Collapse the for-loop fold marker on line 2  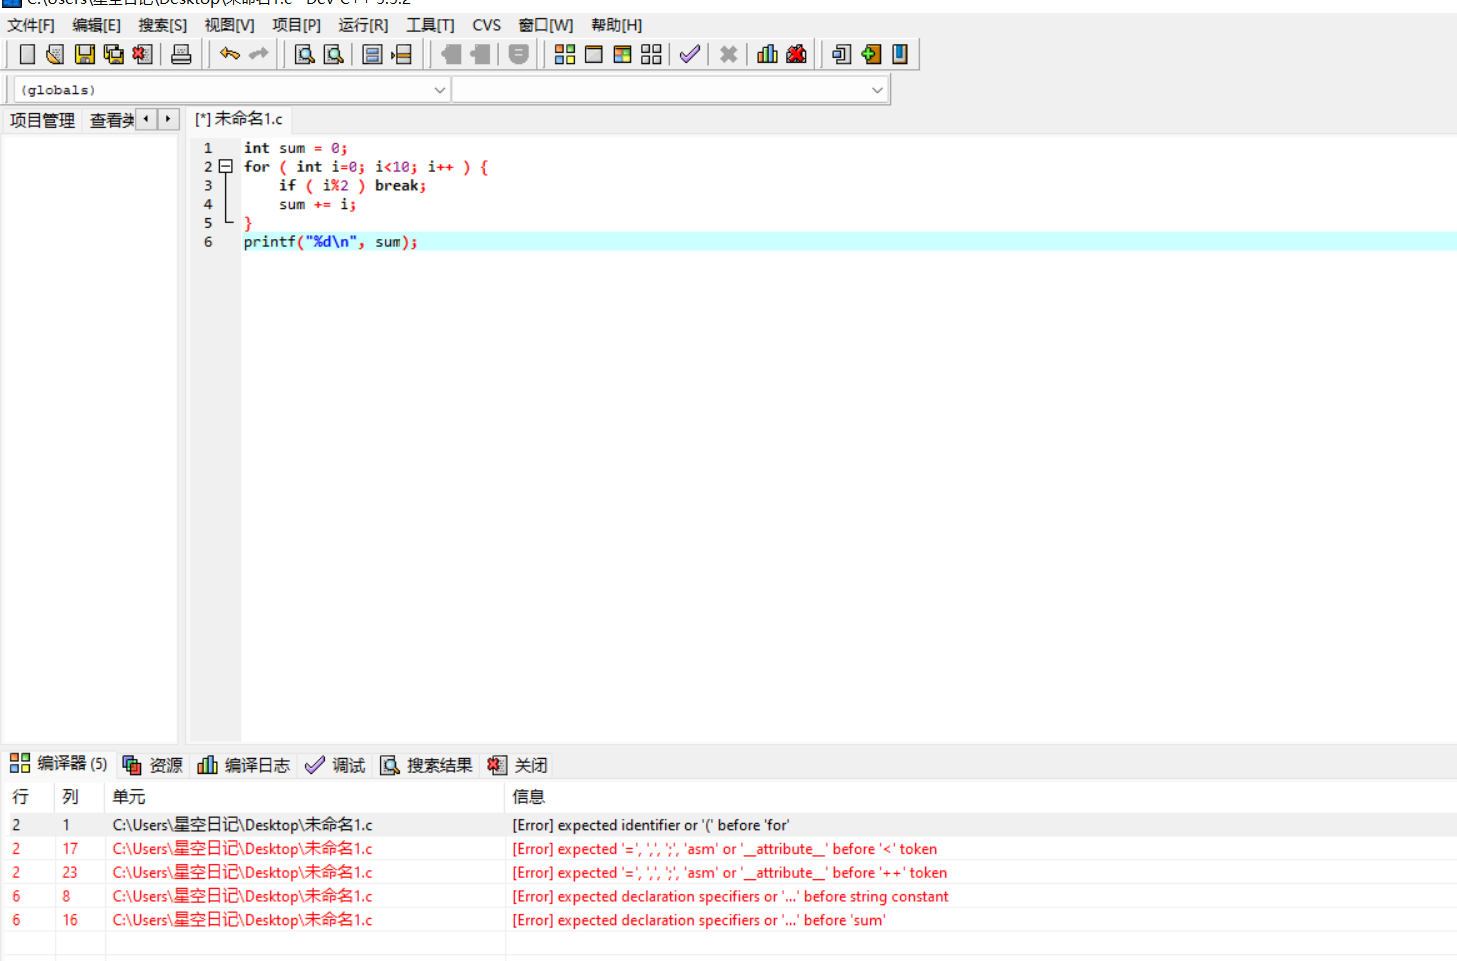[226, 167]
